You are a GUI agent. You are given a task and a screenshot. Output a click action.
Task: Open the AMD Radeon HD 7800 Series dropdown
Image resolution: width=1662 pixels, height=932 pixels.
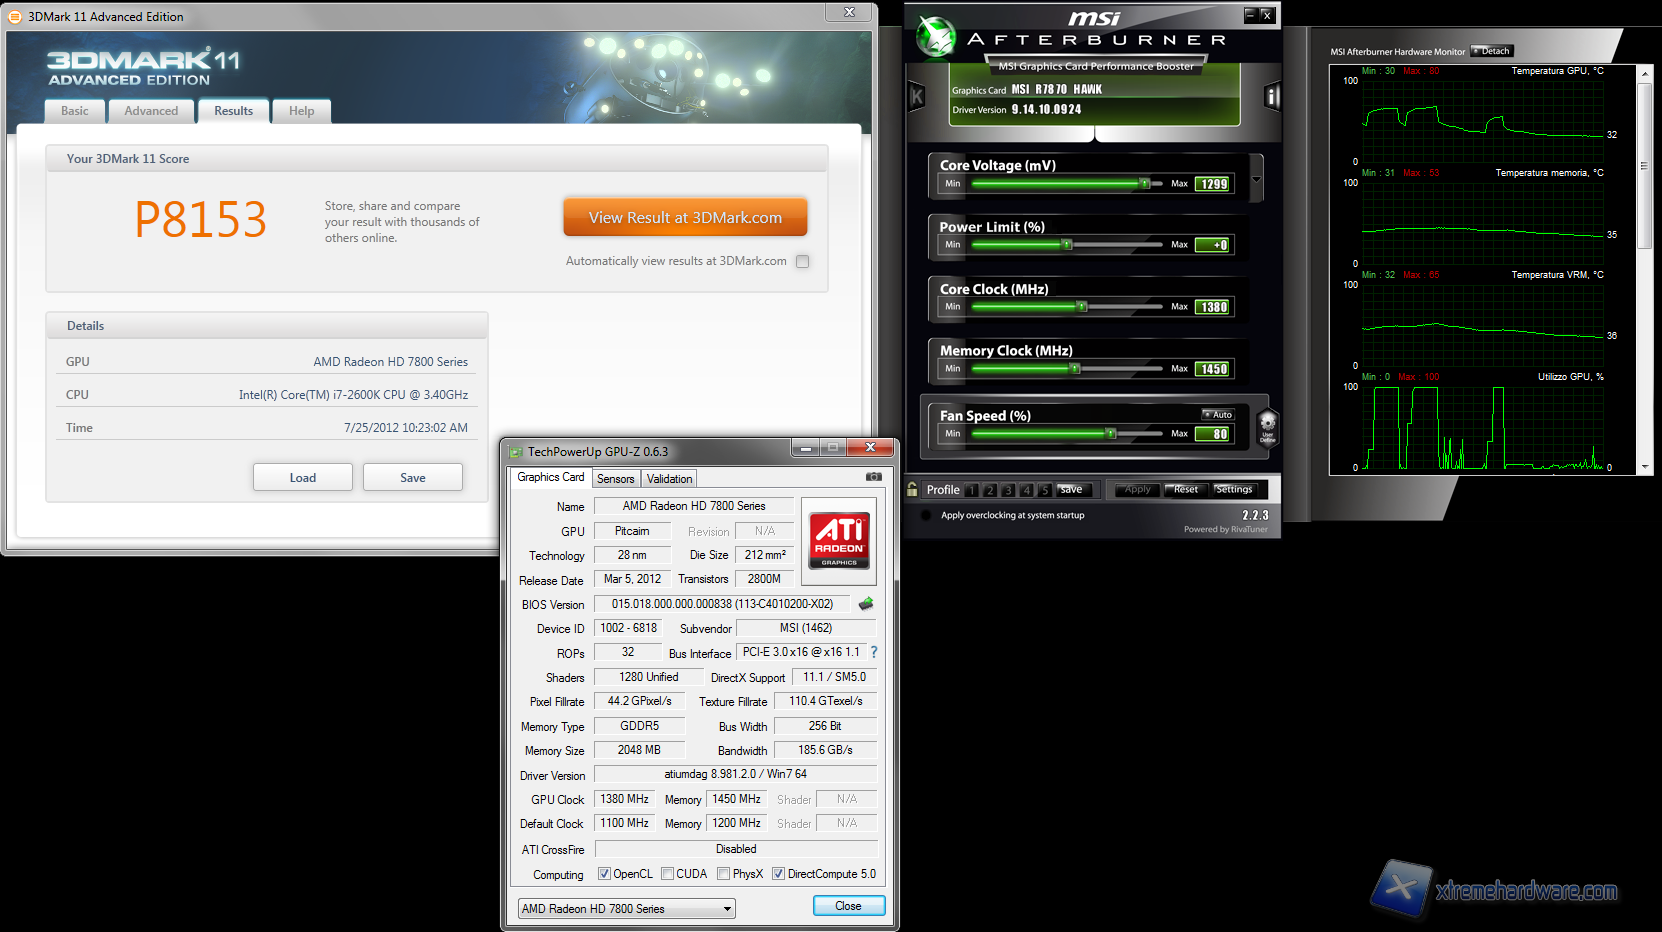point(627,909)
